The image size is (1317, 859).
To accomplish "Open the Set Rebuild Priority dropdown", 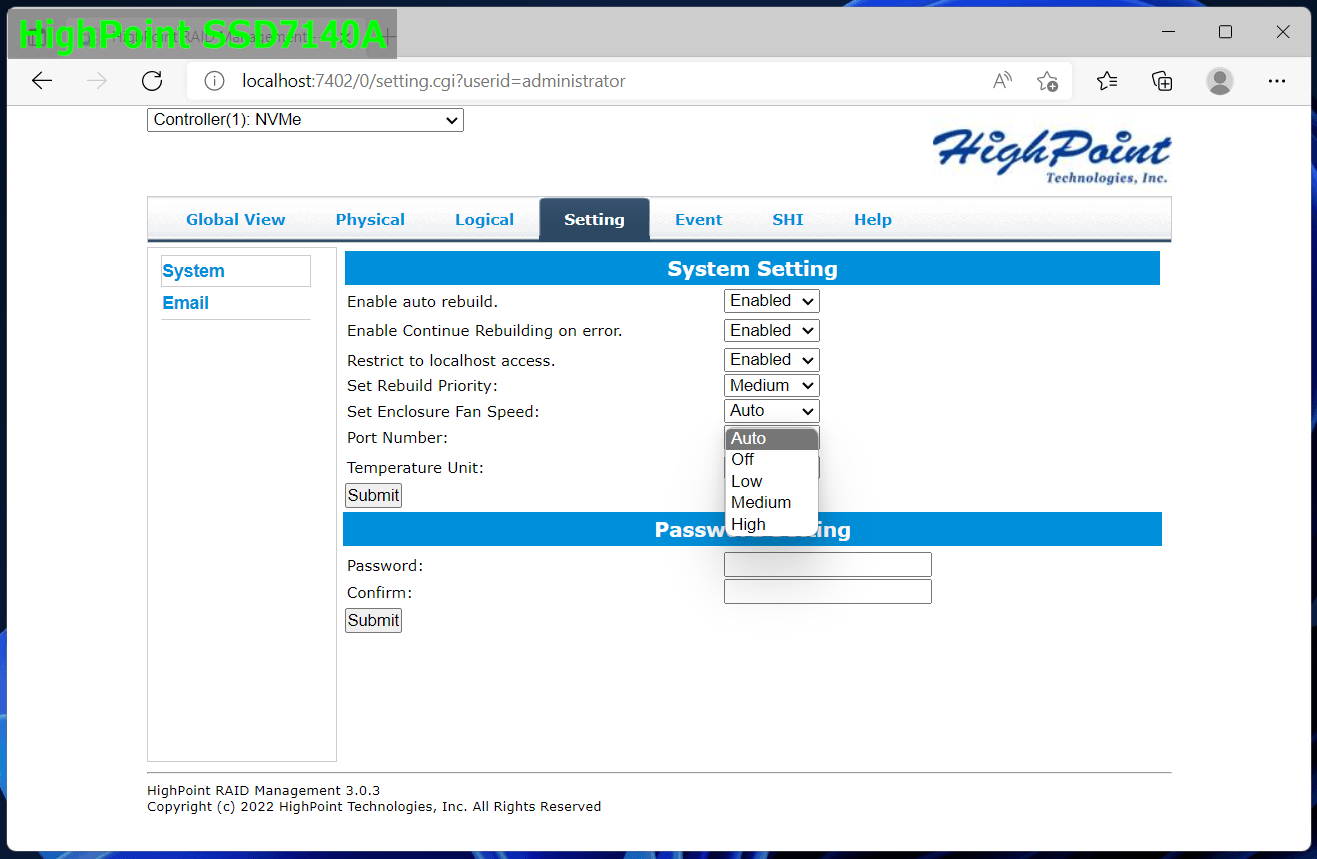I will 771,386.
